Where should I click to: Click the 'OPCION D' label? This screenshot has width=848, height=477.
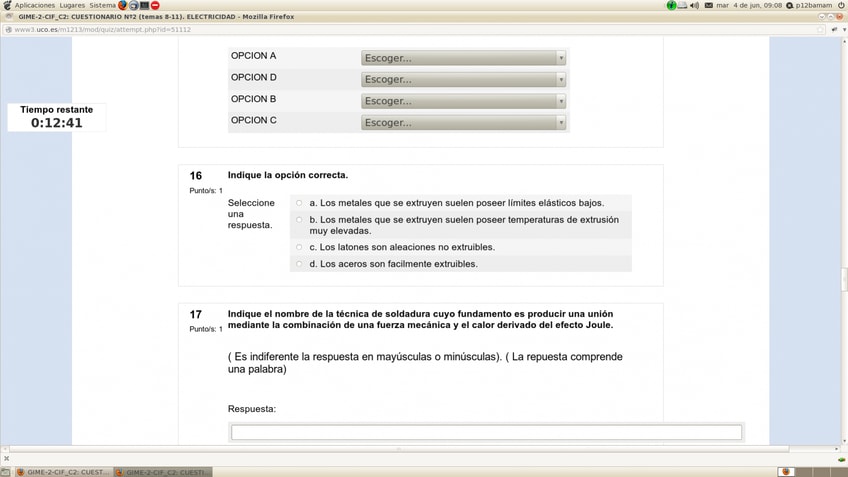tap(254, 77)
